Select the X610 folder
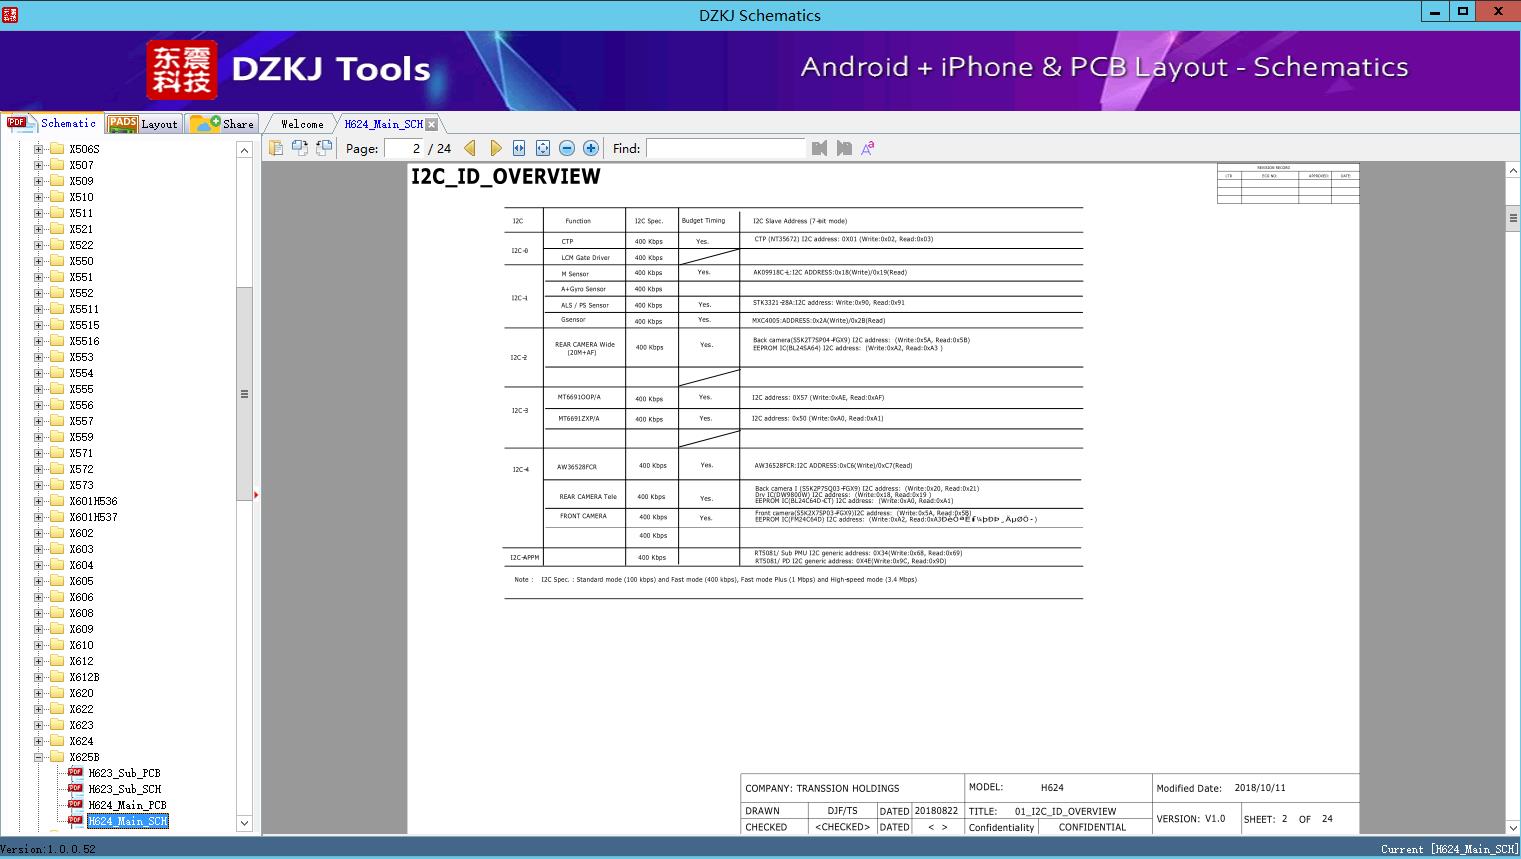This screenshot has width=1521, height=859. click(x=81, y=645)
